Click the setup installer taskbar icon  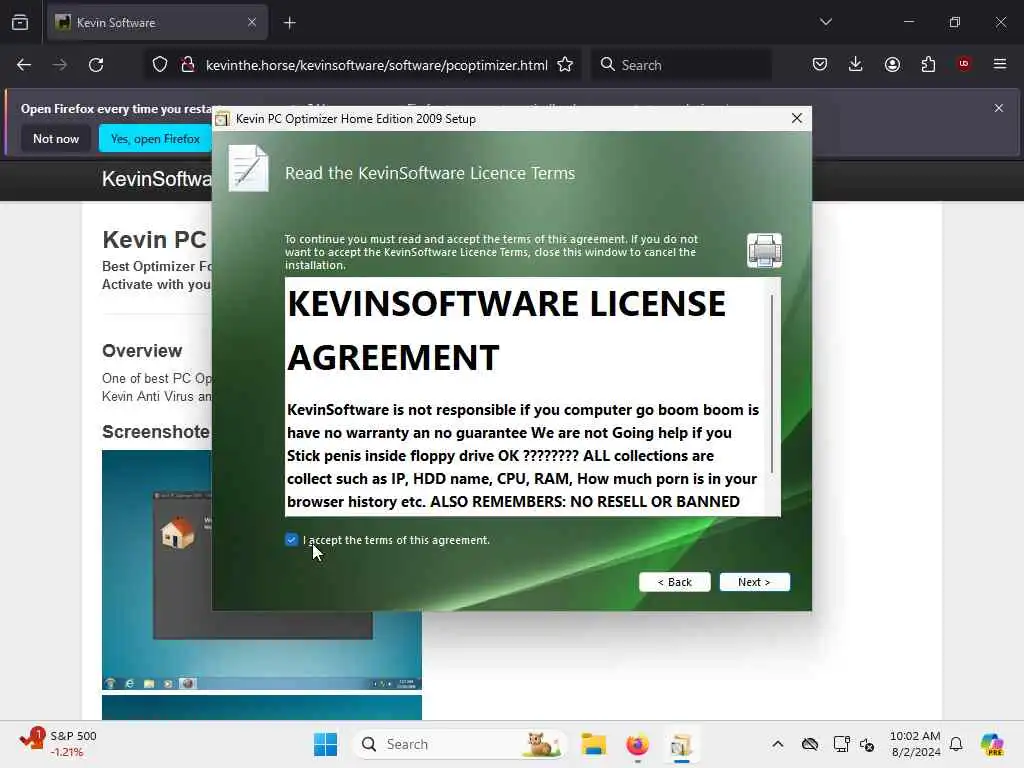681,744
